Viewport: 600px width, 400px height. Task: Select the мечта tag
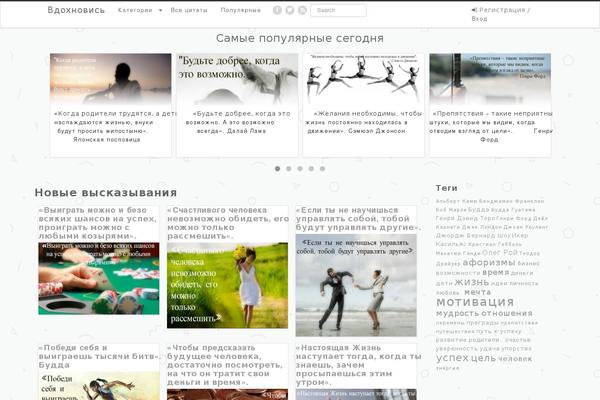pyautogui.click(x=478, y=292)
